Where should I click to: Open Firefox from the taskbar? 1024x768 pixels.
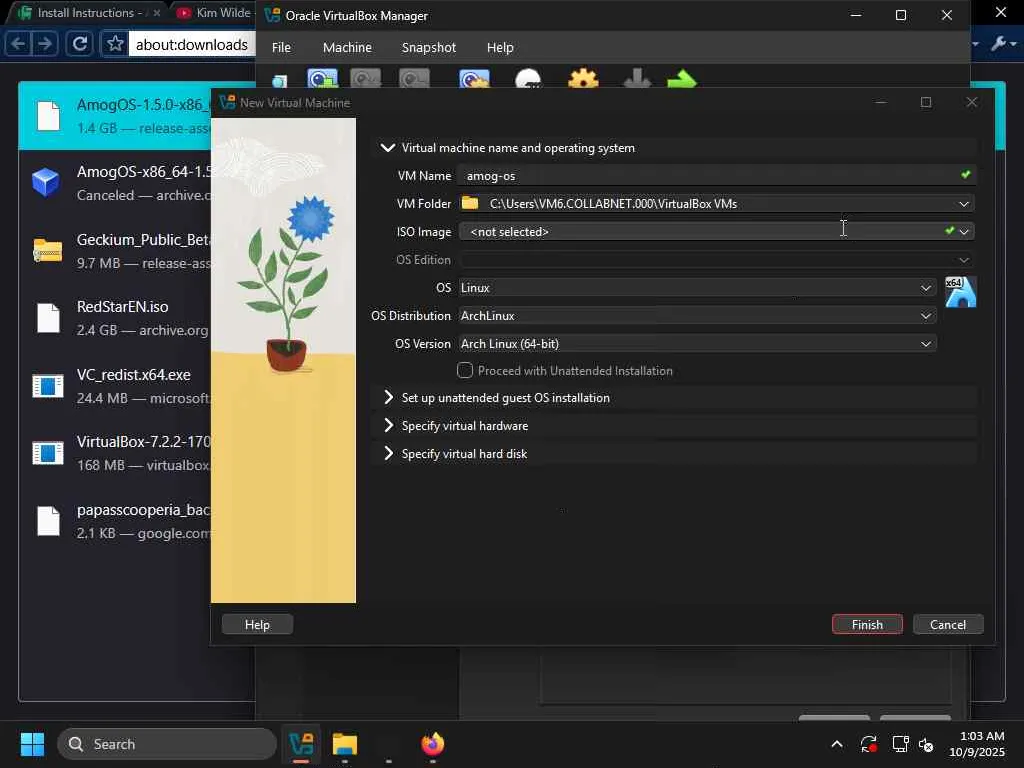432,744
